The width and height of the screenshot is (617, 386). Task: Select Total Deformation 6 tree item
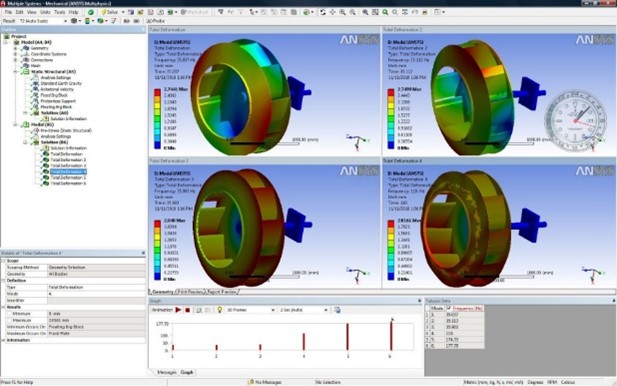click(x=68, y=183)
